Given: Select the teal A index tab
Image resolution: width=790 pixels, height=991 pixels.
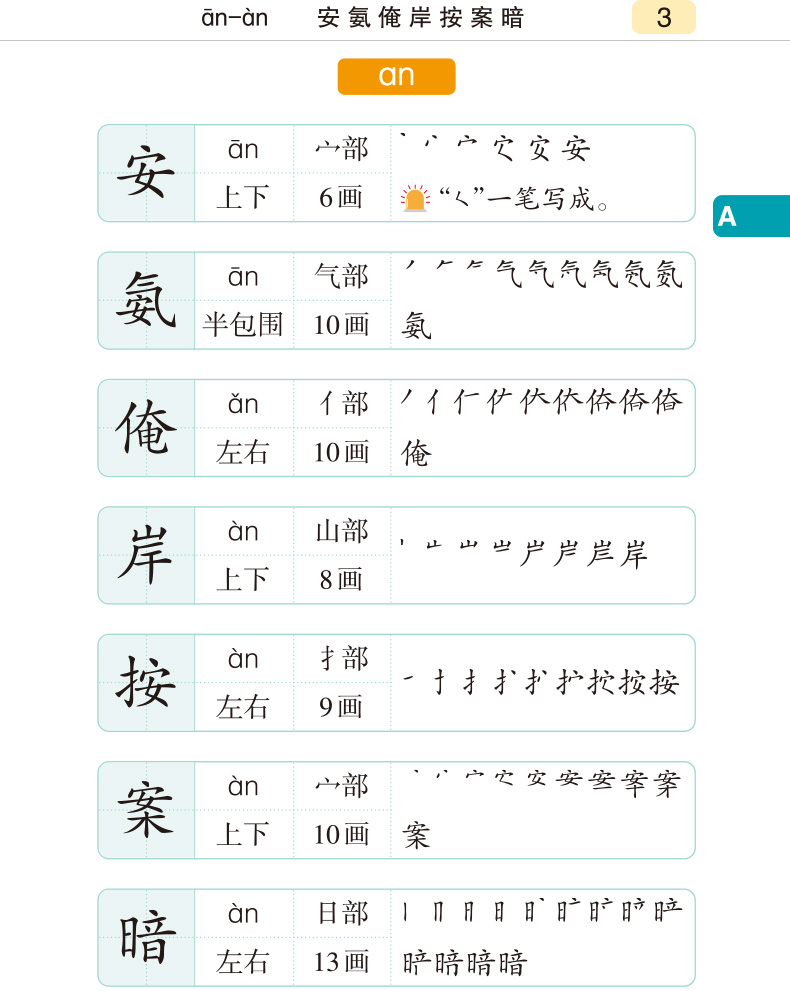Looking at the screenshot, I should [750, 216].
